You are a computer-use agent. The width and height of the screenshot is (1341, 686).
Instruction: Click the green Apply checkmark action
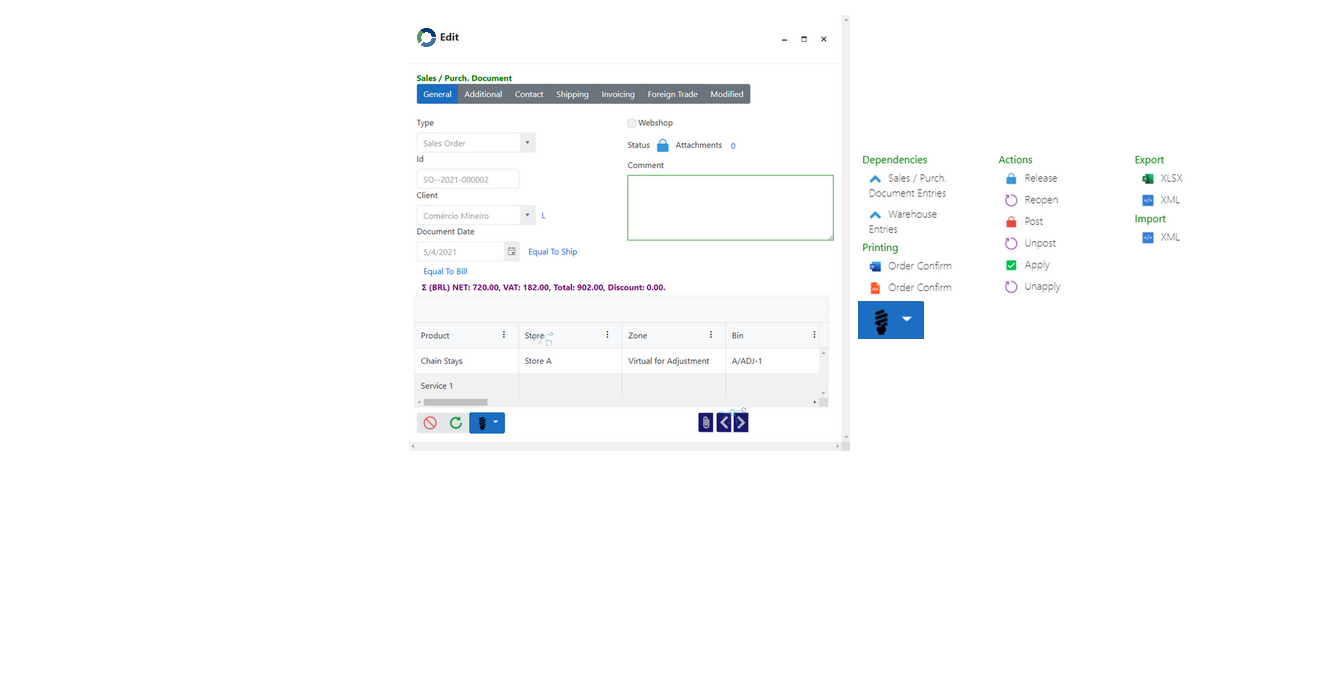click(x=1011, y=265)
